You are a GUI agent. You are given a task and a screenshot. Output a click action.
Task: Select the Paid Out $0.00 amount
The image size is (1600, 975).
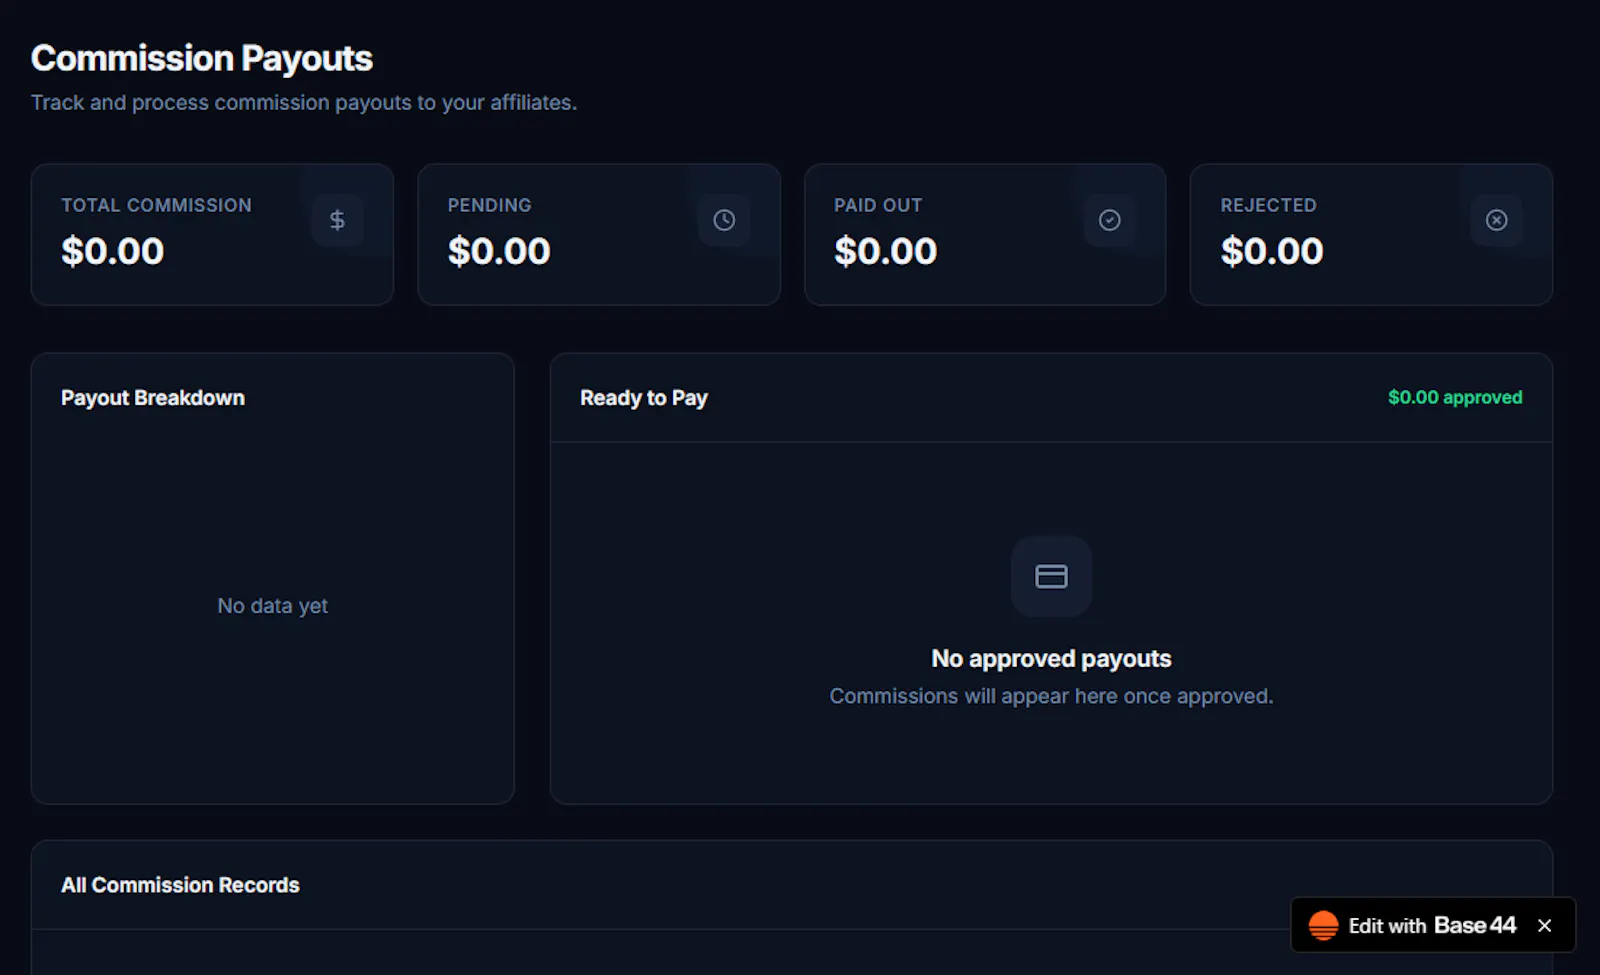coord(885,251)
